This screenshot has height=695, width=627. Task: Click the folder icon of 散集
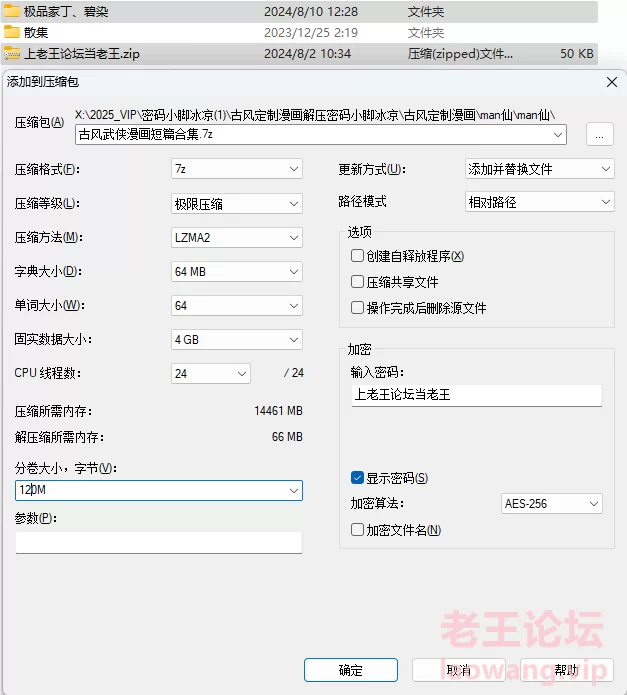[x=12, y=32]
